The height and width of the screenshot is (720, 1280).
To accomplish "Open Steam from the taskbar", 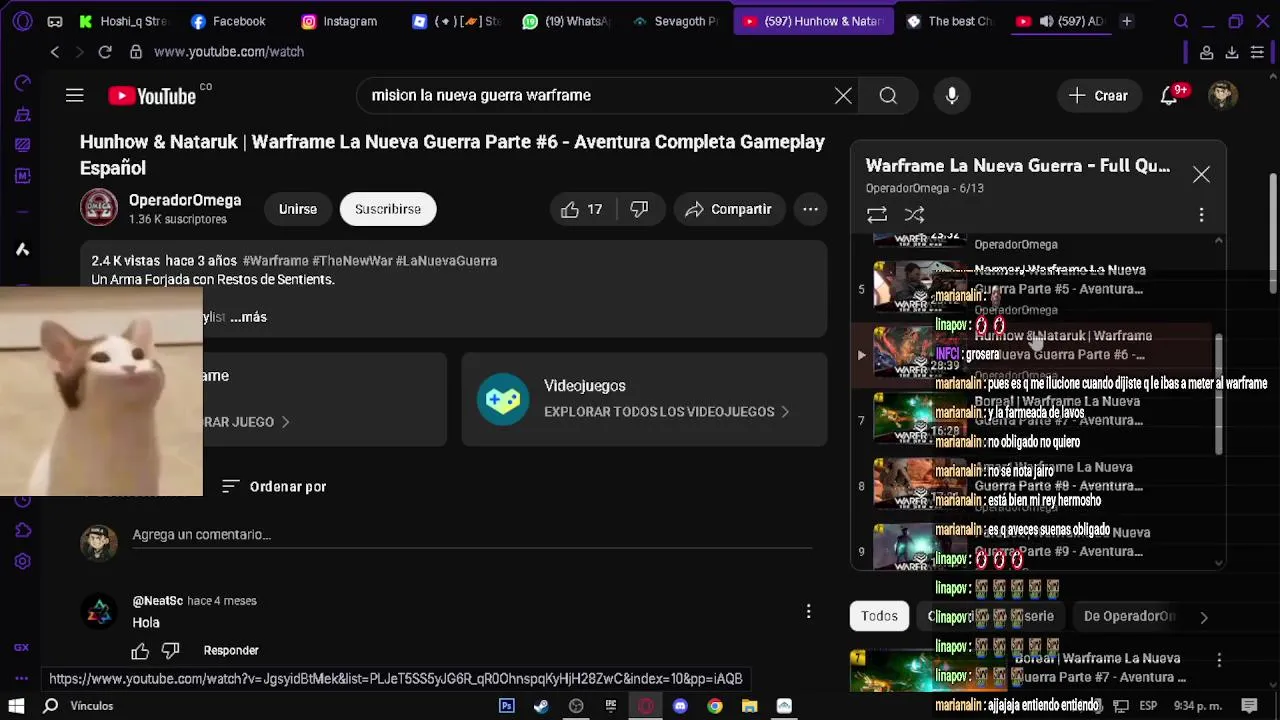I will point(541,706).
